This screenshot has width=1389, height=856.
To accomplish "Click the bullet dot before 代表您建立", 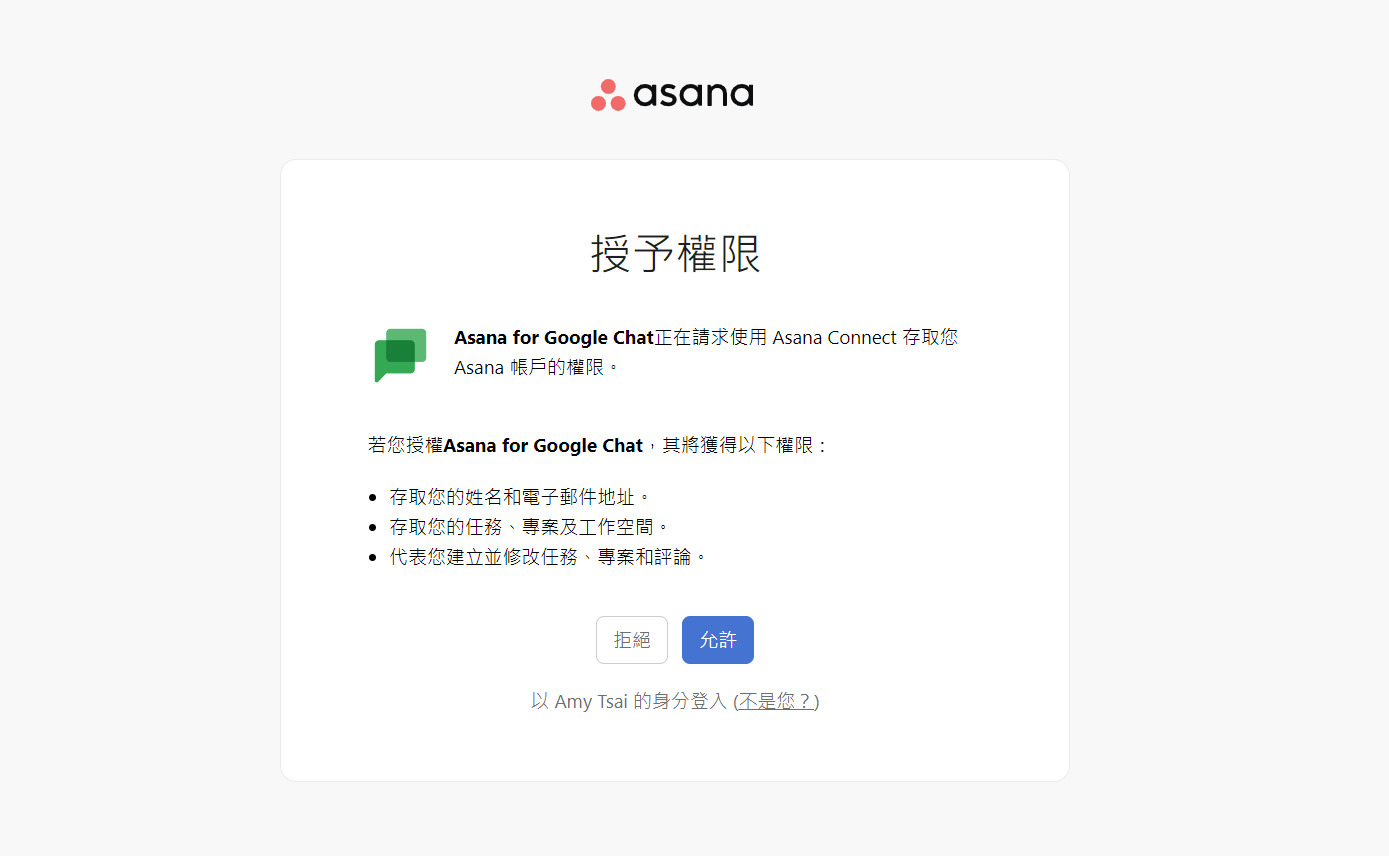I will point(373,557).
